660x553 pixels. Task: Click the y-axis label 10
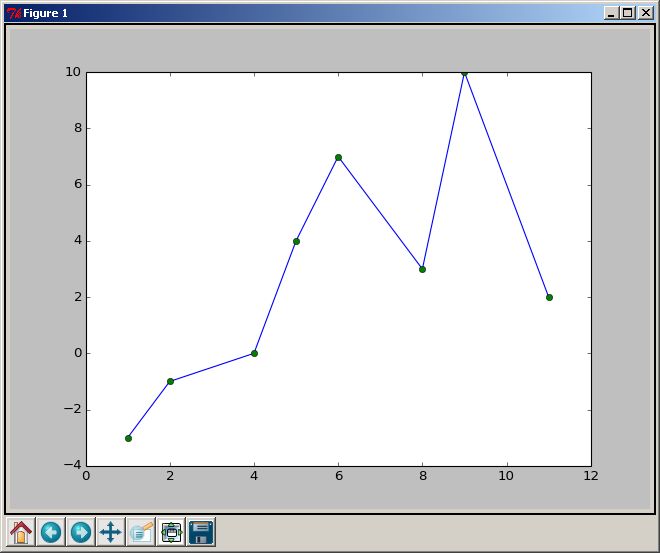72,72
